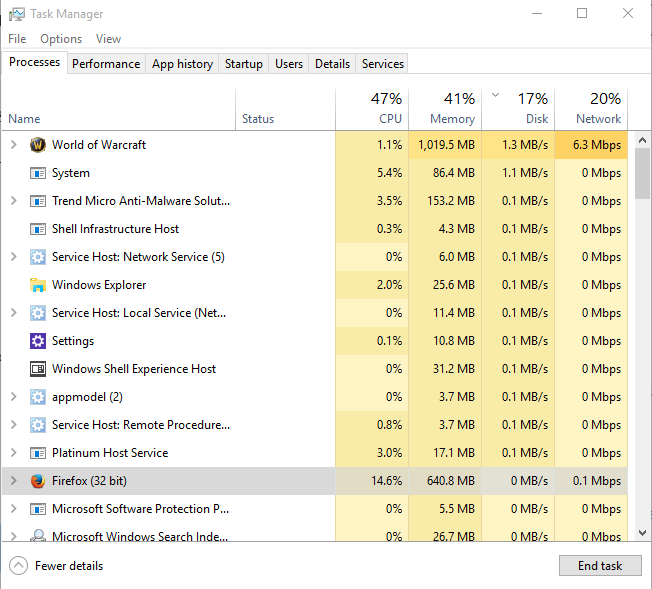Sort by the Network column header
The height and width of the screenshot is (589, 652).
[x=591, y=110]
